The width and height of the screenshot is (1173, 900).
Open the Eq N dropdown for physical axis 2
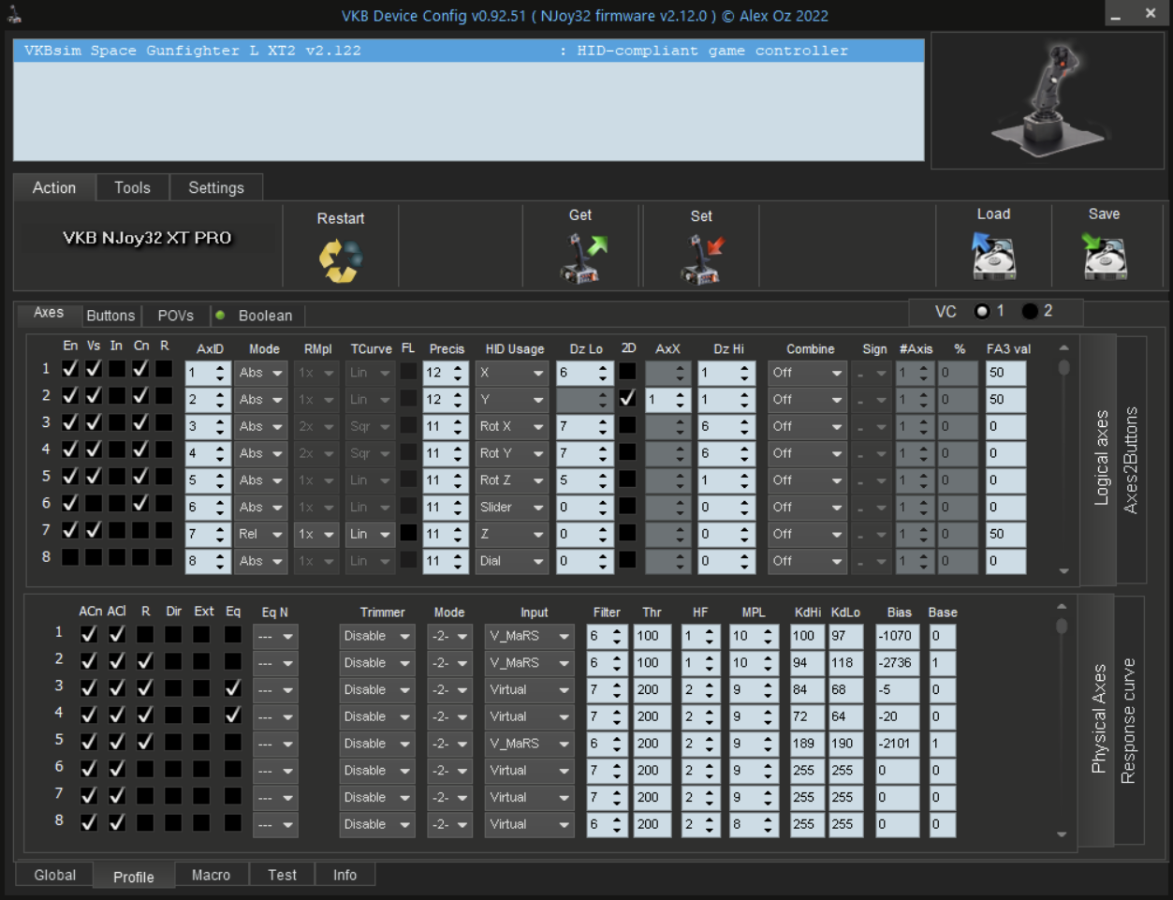(x=275, y=663)
